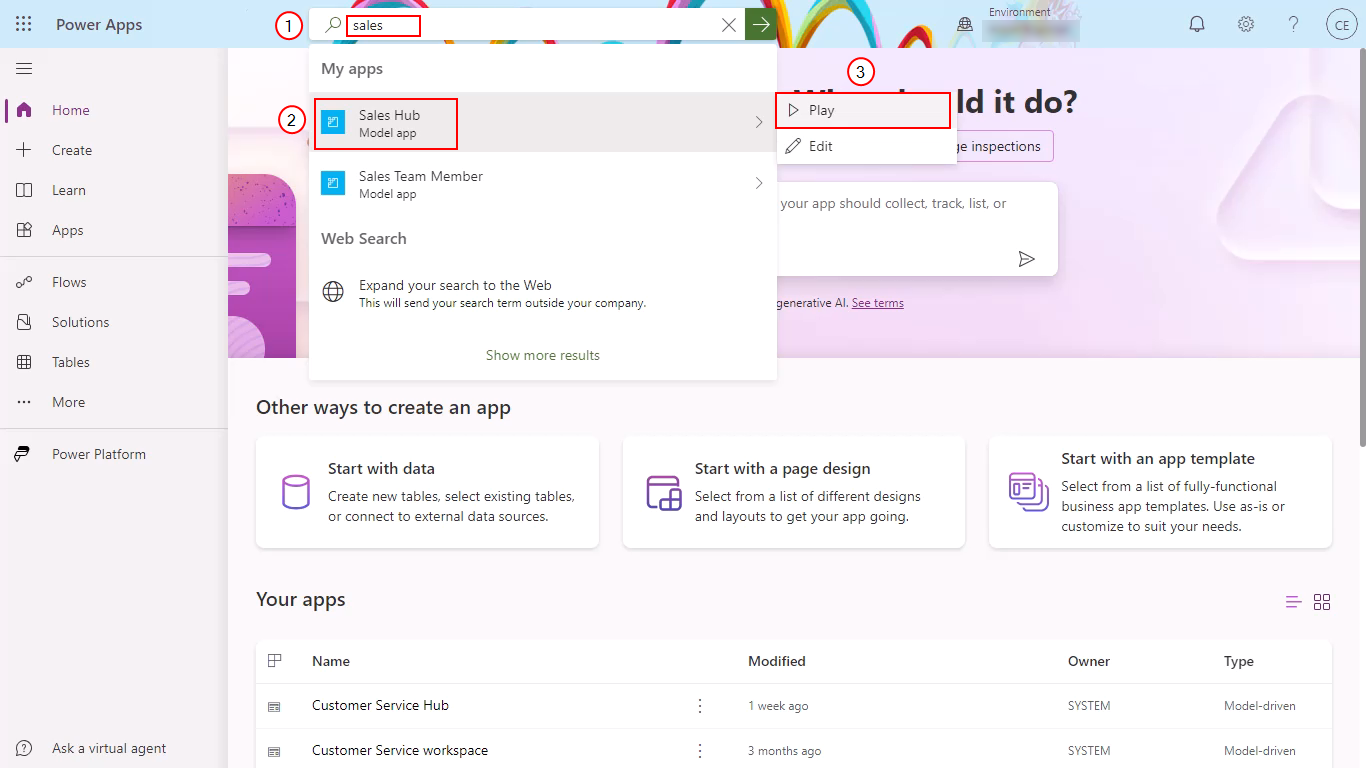This screenshot has width=1366, height=768.
Task: Open the environment picker icon
Action: [x=965, y=25]
